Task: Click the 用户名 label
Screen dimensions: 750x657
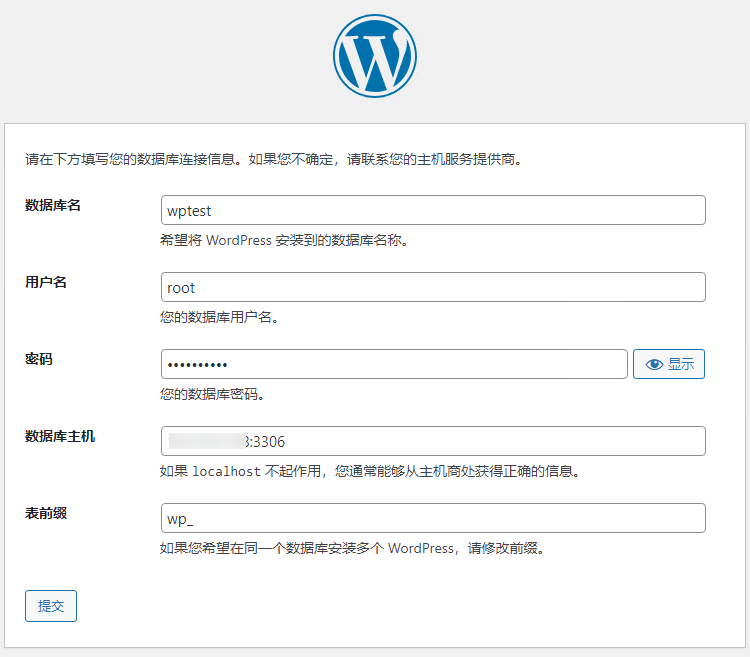Action: pos(46,282)
